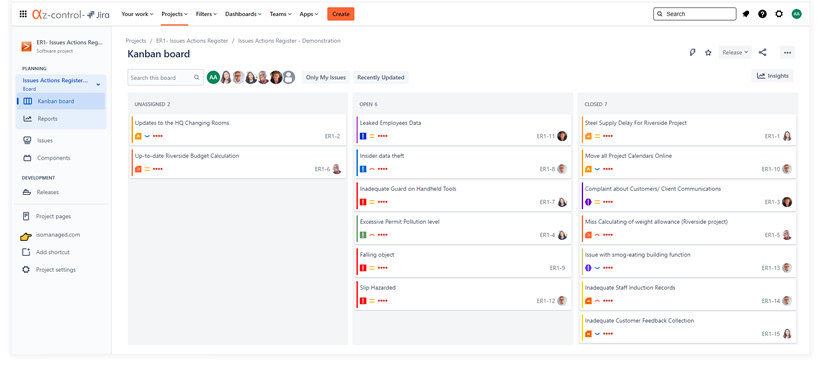Click assignee avatar on Slip Hazarded card
Image resolution: width=820 pixels, height=365 pixels.
coord(562,301)
